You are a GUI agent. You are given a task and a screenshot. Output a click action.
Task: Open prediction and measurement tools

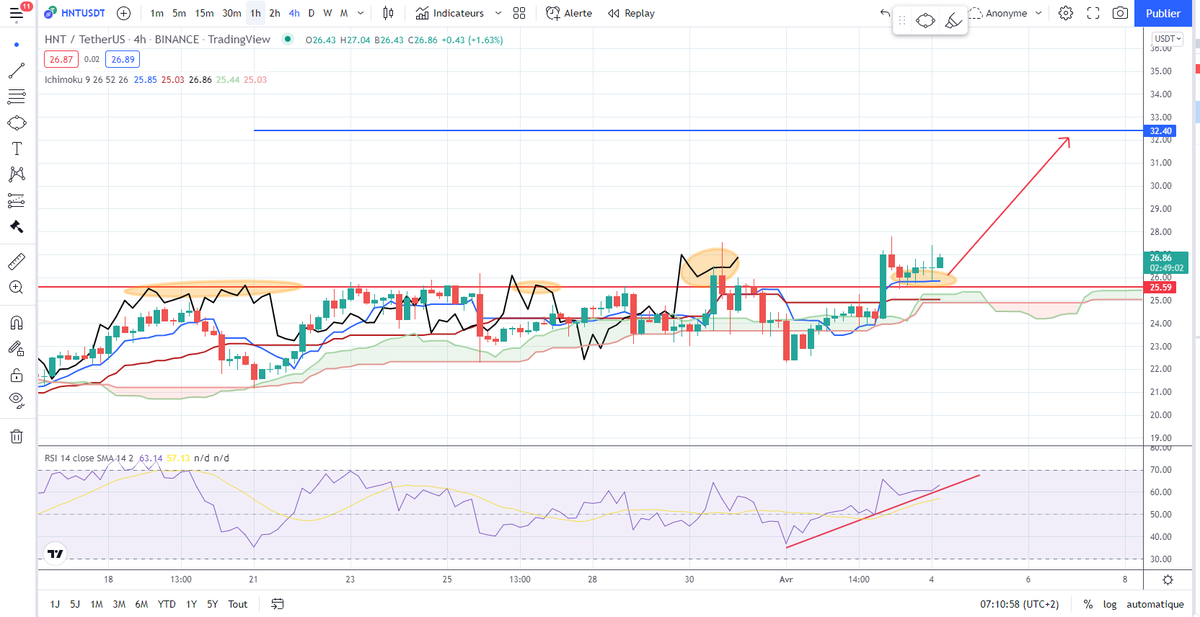click(x=16, y=200)
